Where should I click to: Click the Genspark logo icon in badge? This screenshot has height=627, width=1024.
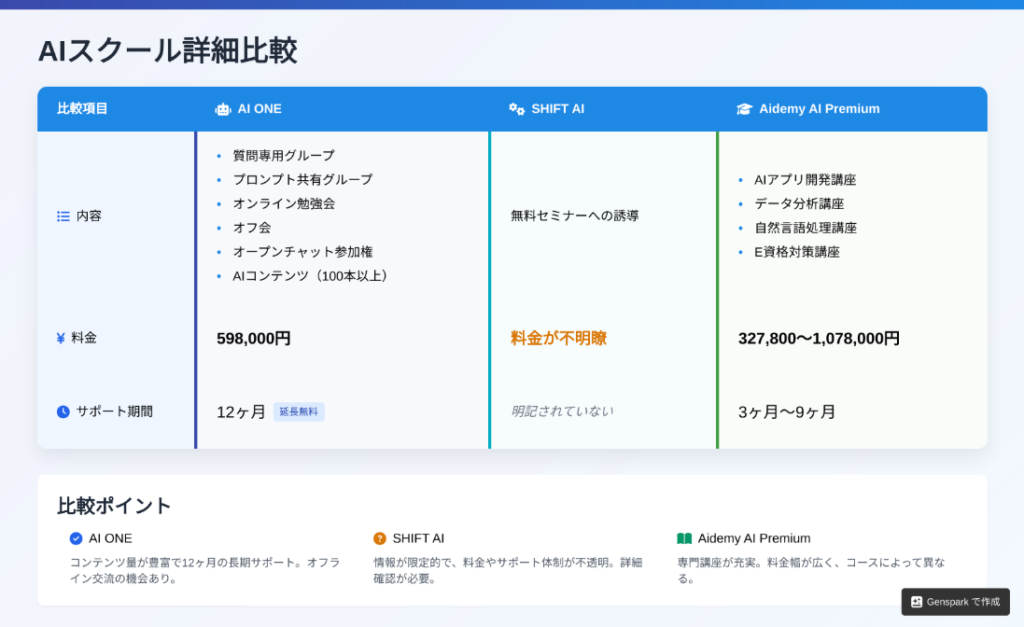916,602
